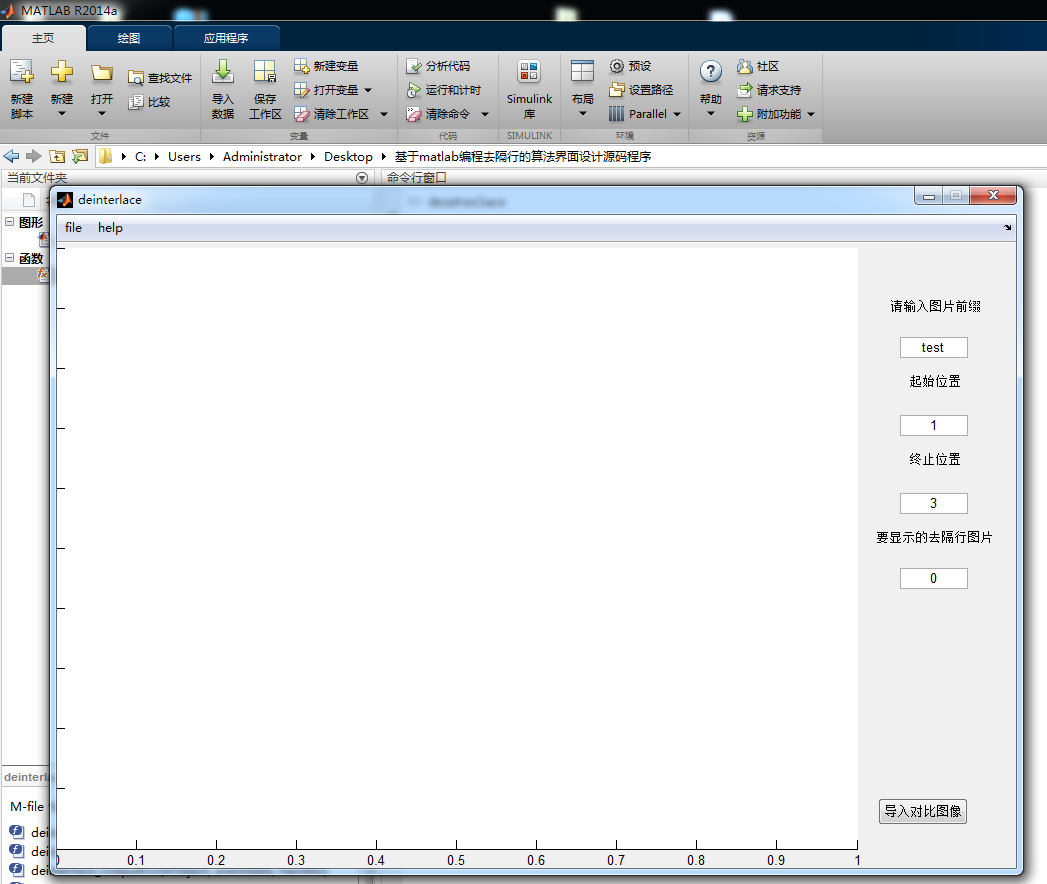Click the start position (起始位置) field

933,425
